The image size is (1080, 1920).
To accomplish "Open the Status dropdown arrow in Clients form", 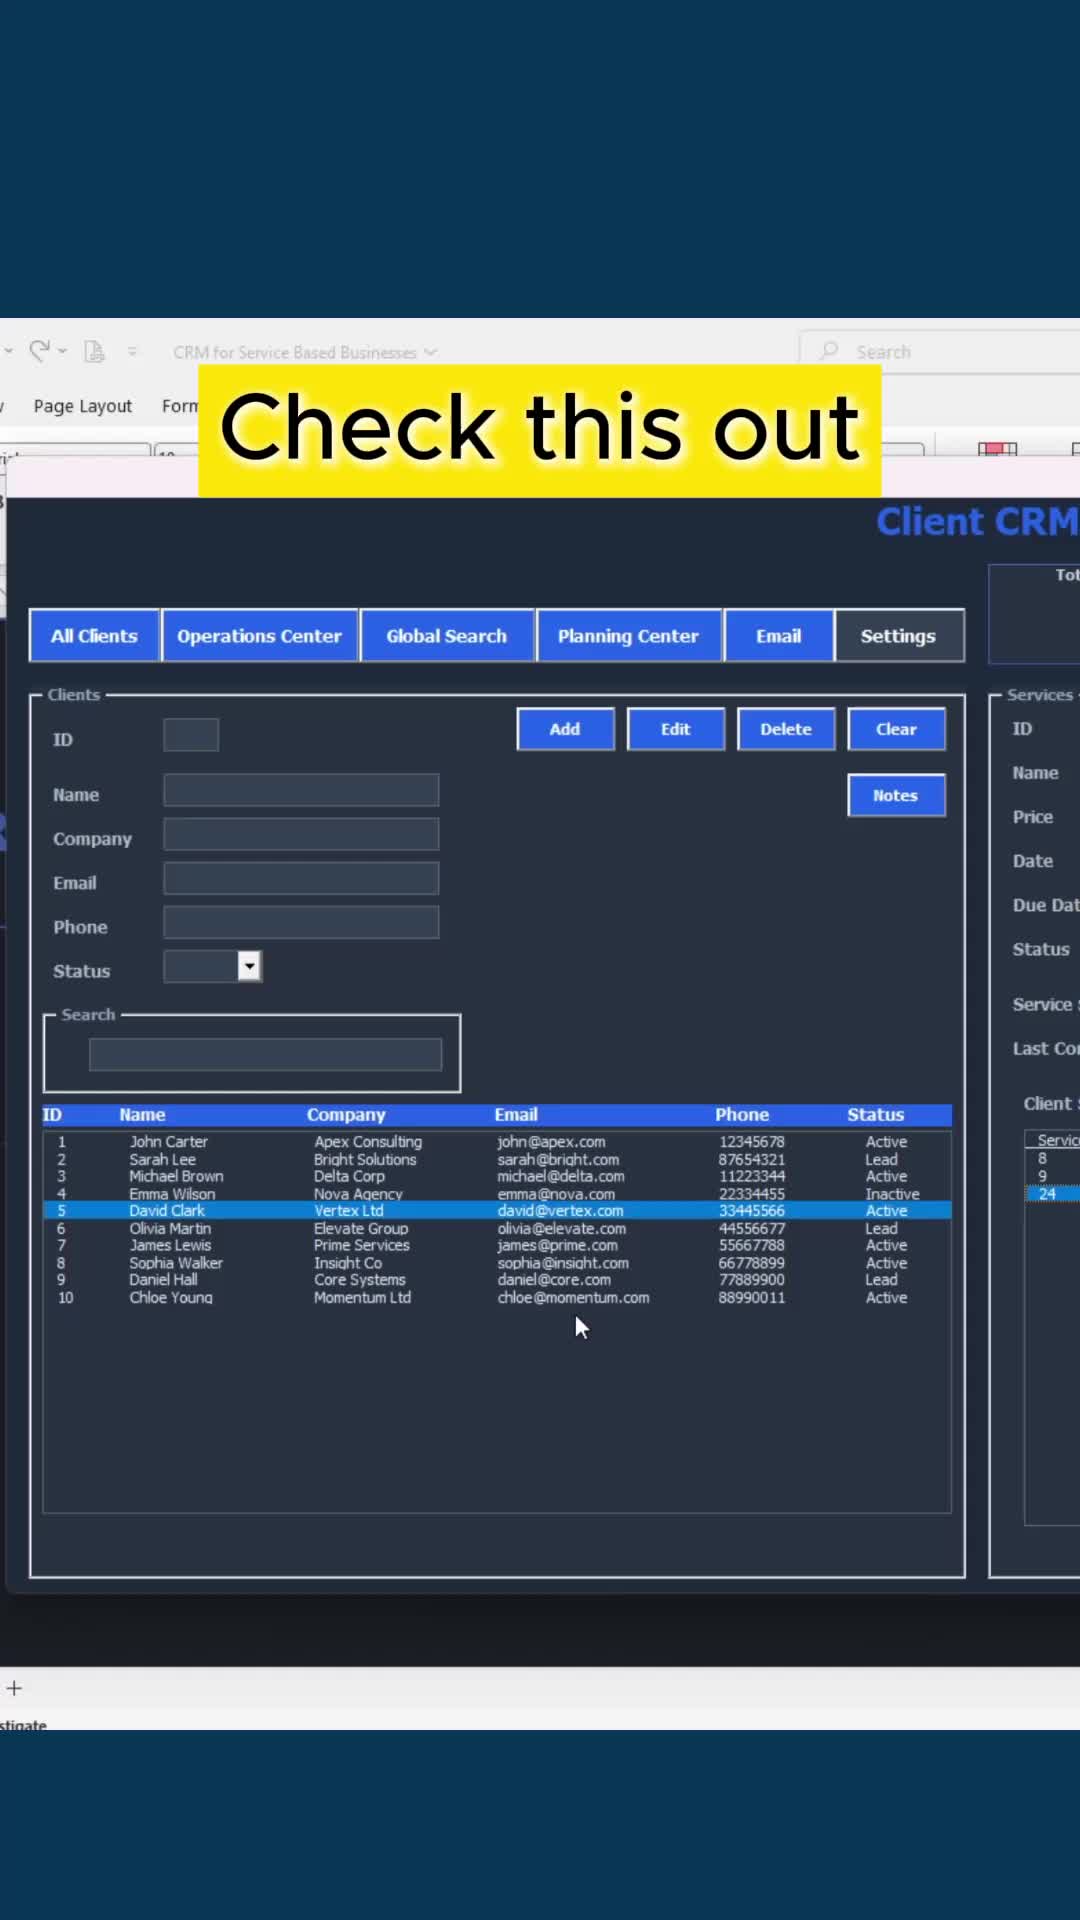I will [249, 966].
